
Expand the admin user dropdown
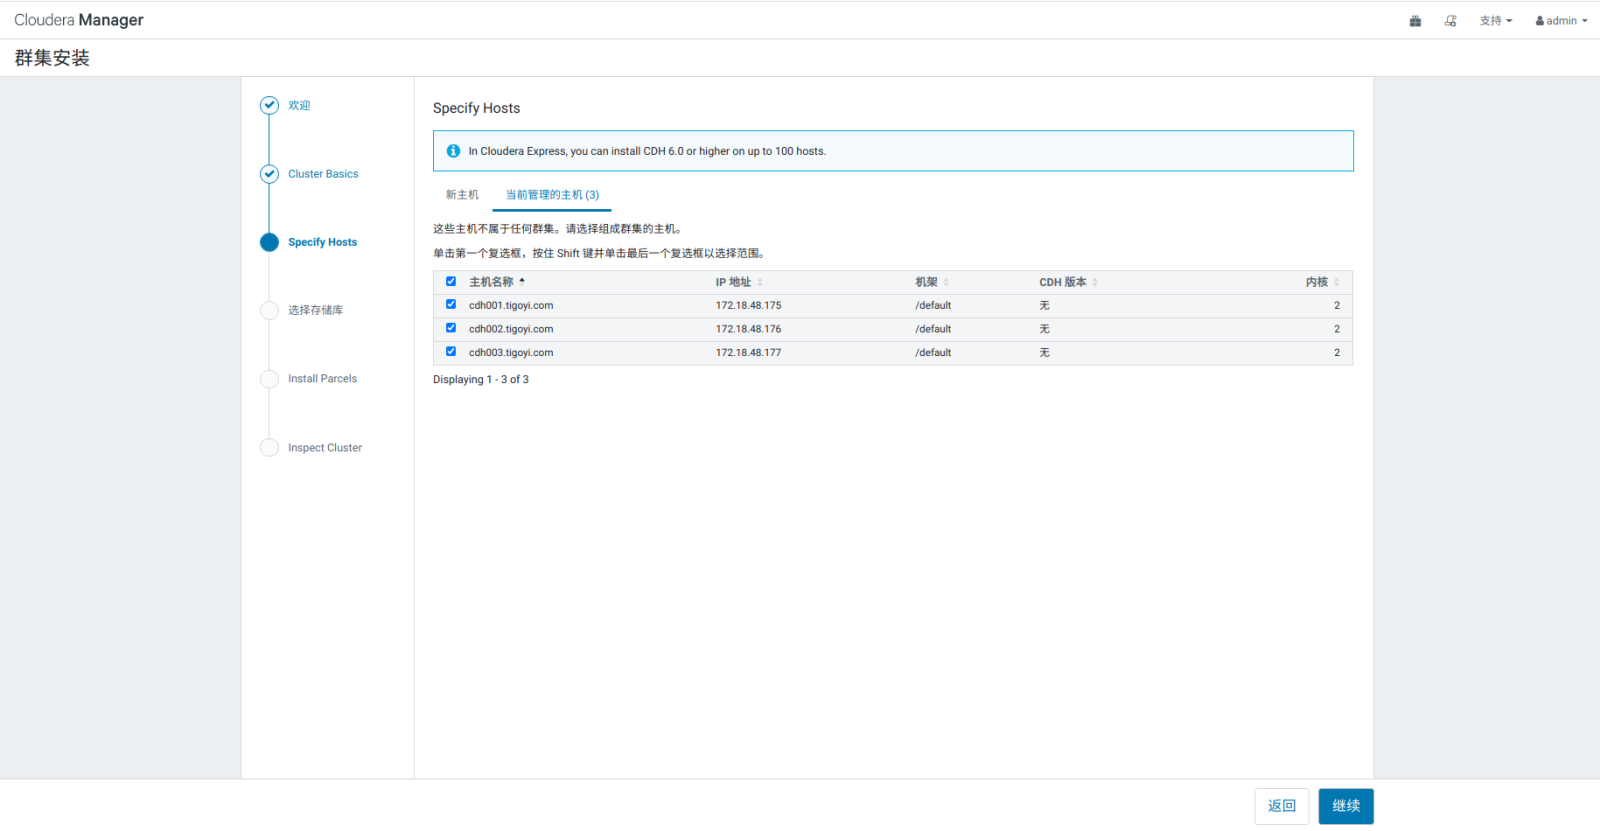(x=1561, y=21)
